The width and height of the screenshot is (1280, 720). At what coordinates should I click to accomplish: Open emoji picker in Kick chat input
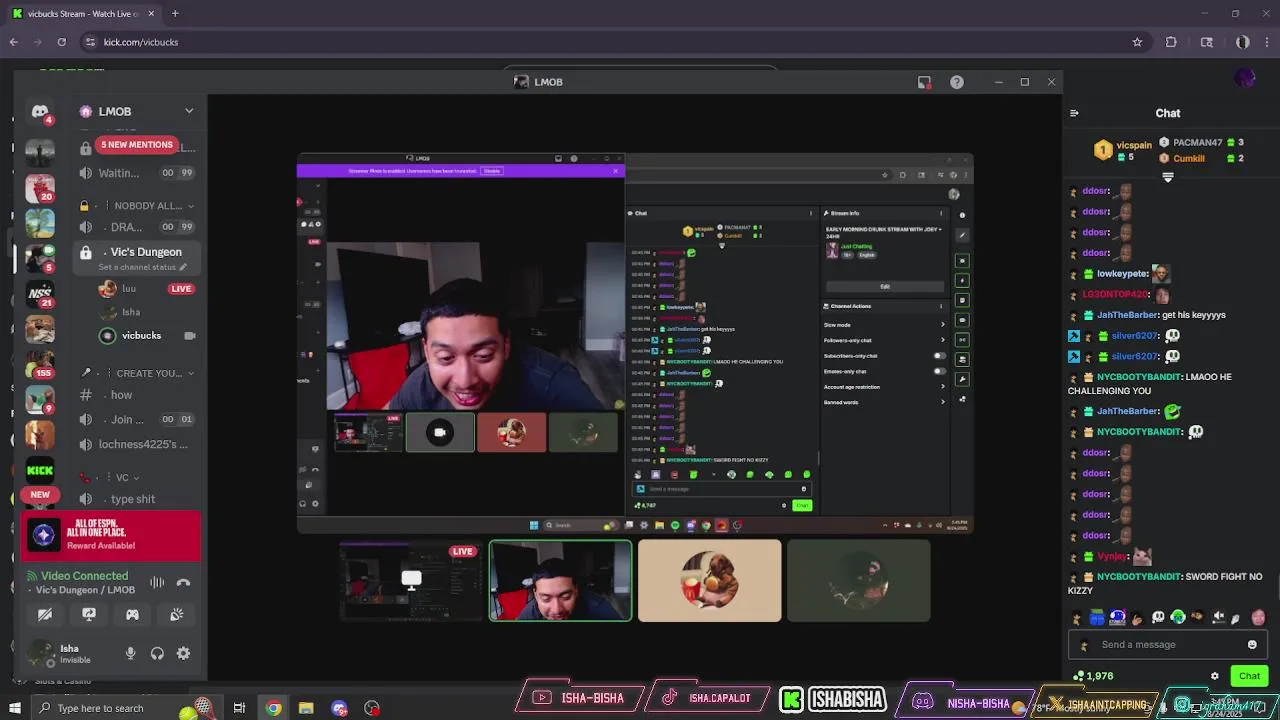coord(1252,645)
